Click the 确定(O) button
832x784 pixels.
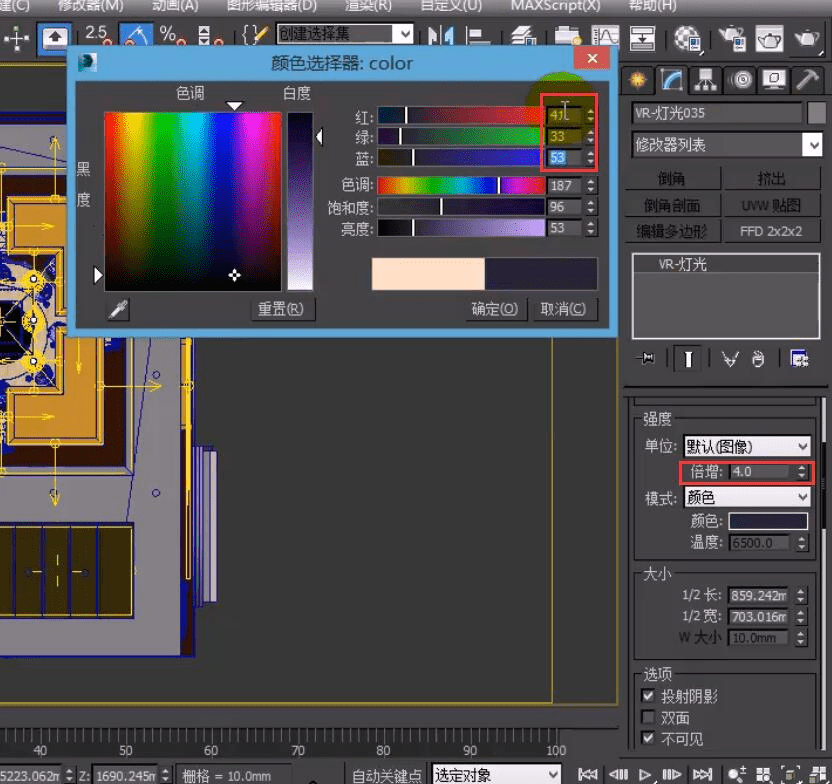(x=494, y=309)
